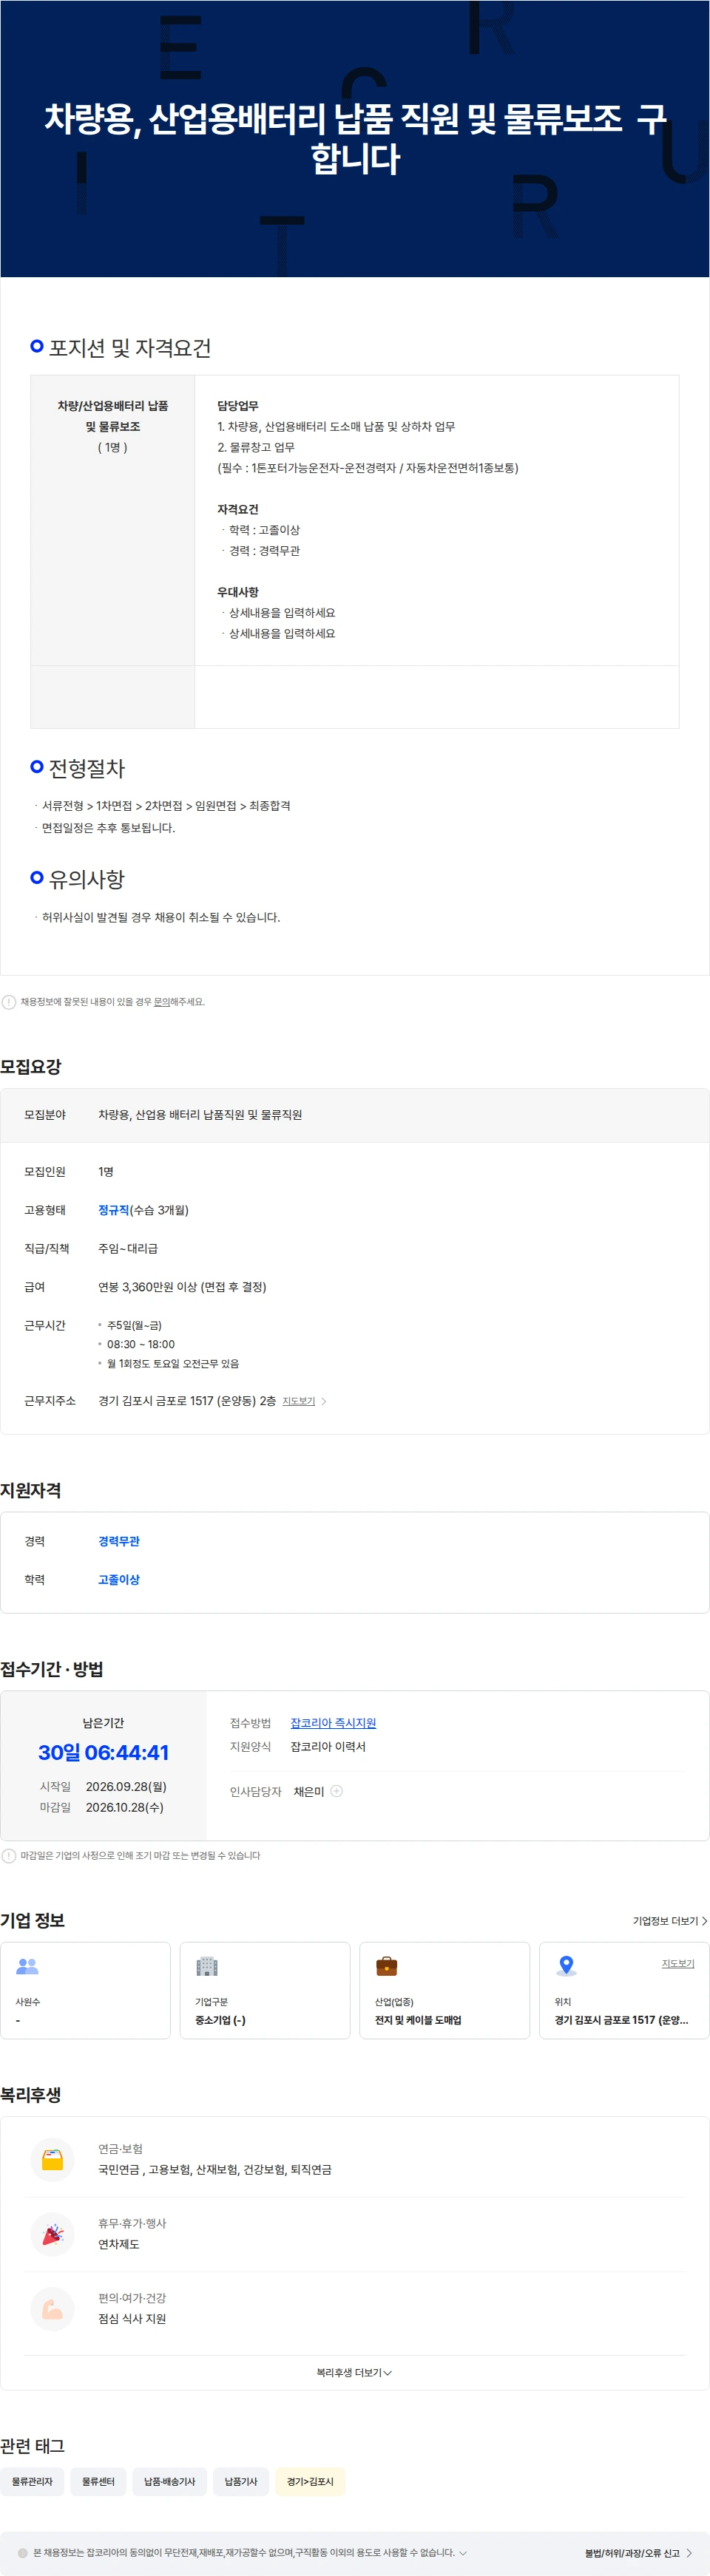Open 기업정보 더보기
This screenshot has height=2576, width=710.
670,1920
